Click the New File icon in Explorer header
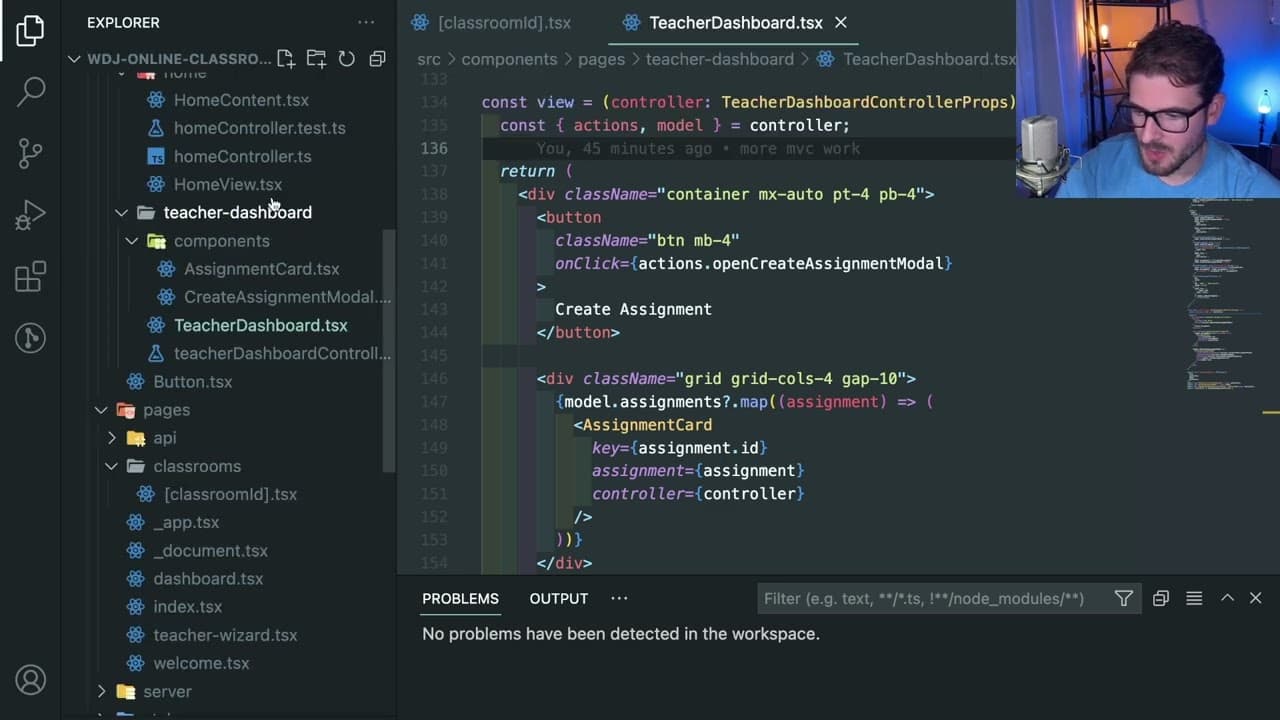1280x720 pixels. pos(286,59)
